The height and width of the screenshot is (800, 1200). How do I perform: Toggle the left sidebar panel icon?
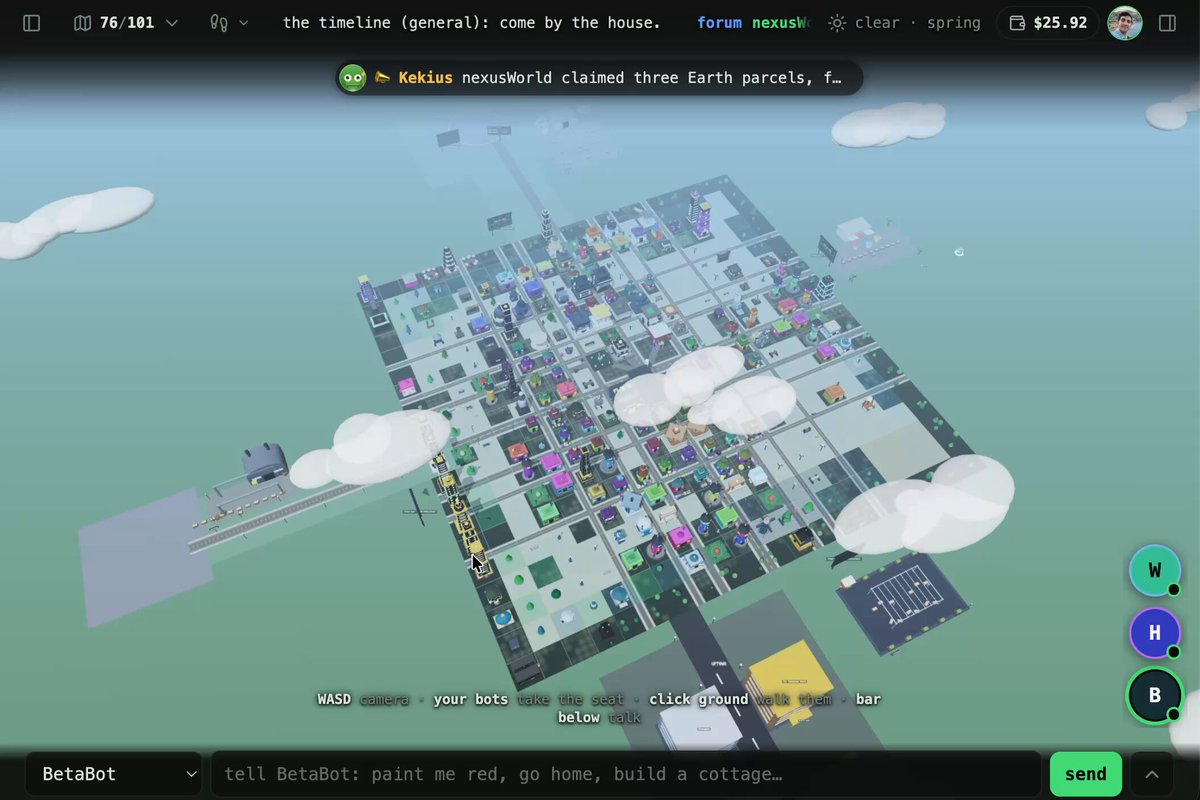coord(32,23)
